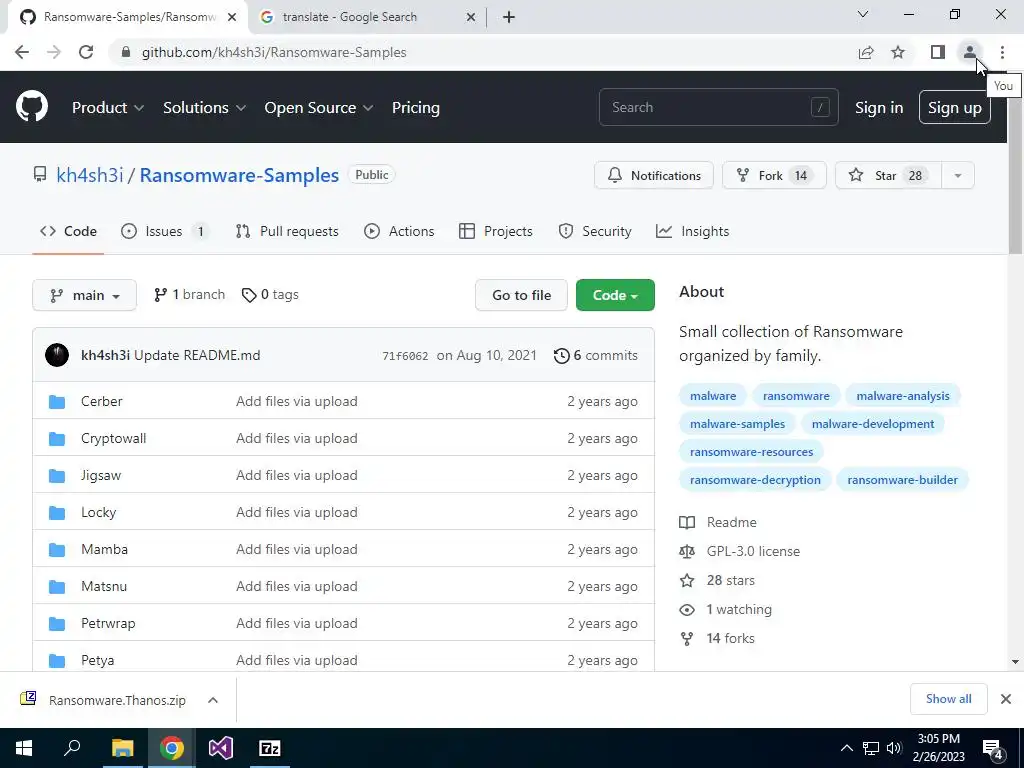Open the Jigsaw folder

point(101,475)
